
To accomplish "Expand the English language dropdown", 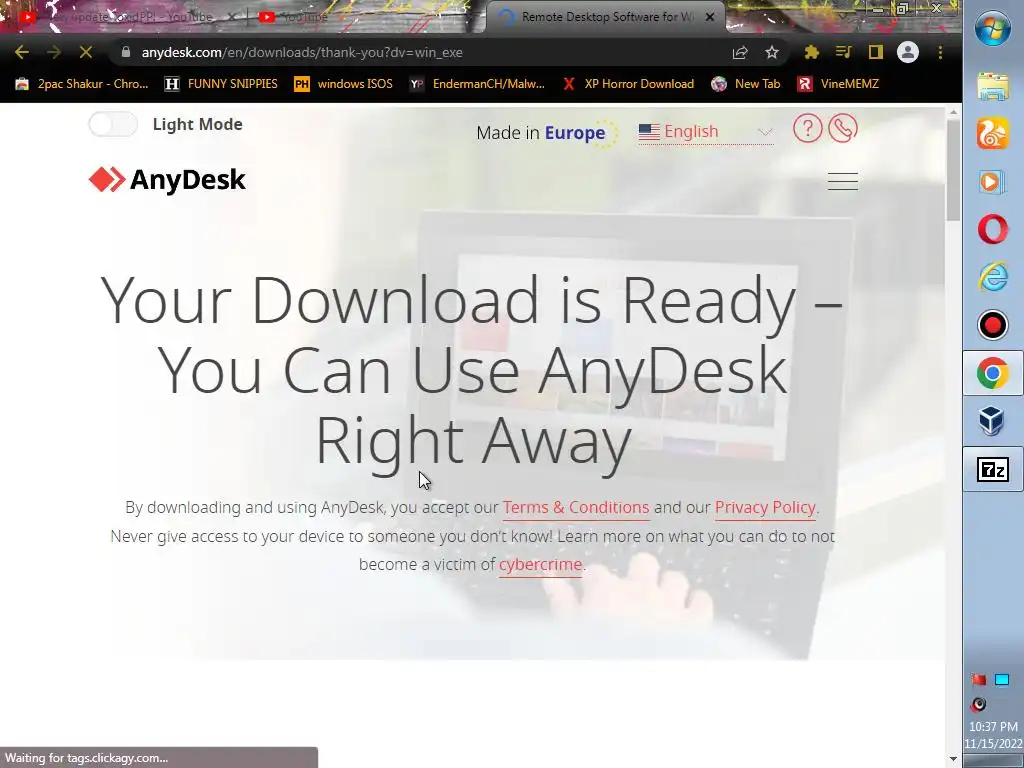I will pyautogui.click(x=706, y=133).
